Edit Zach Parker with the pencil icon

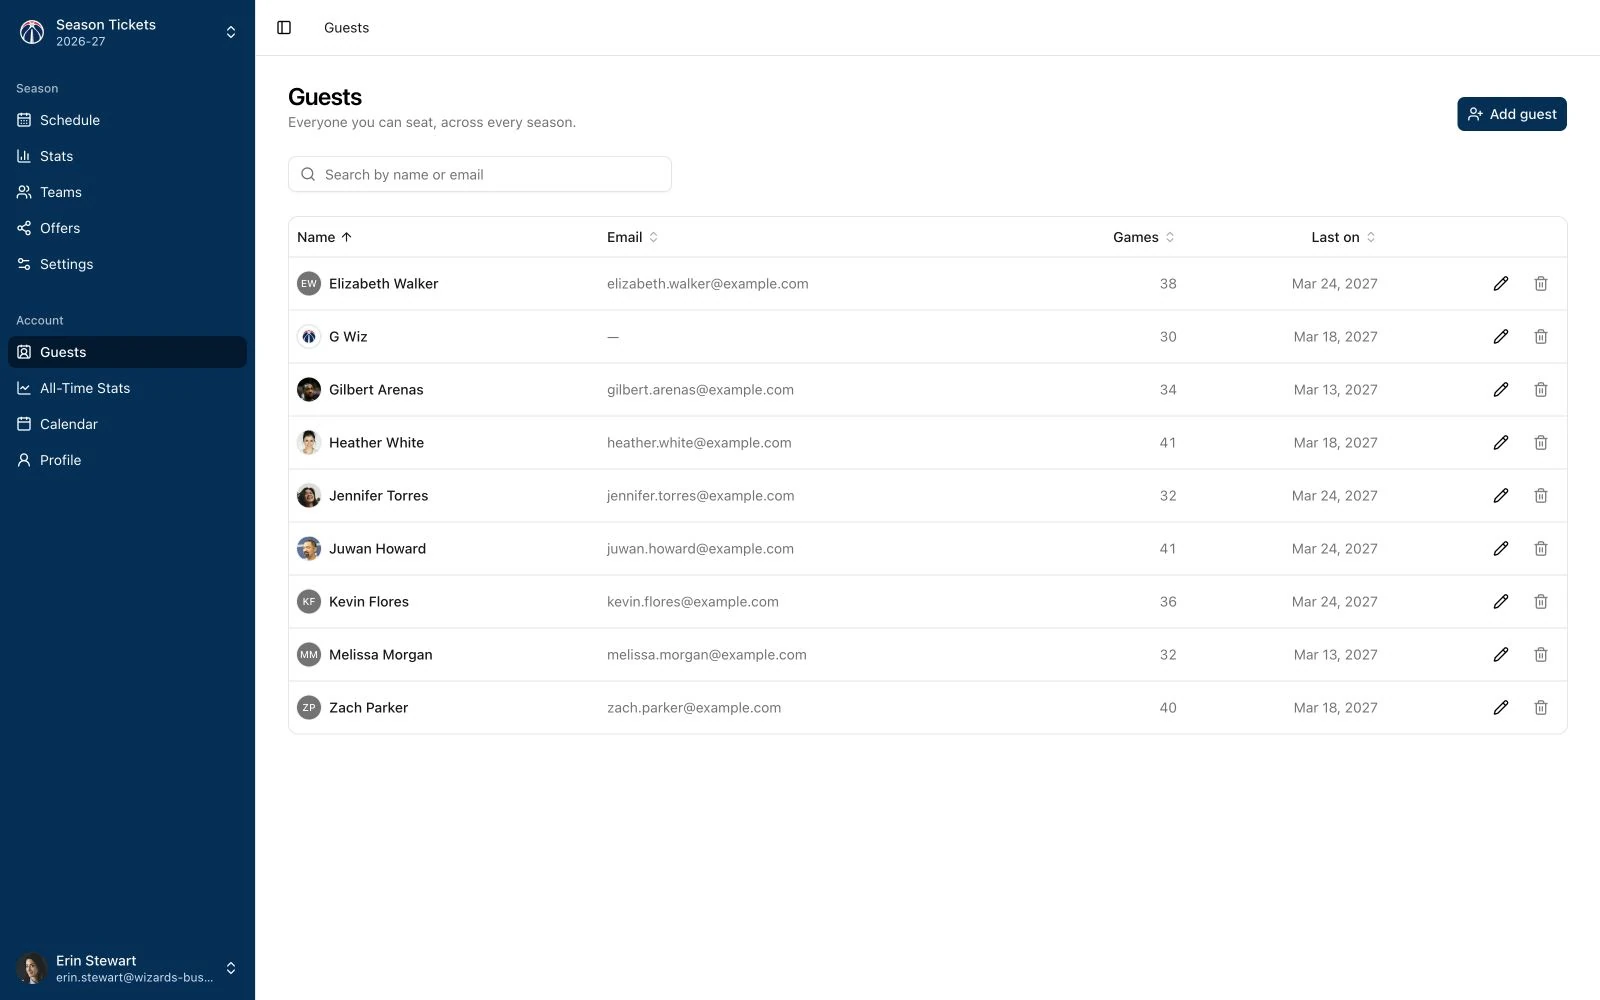pos(1501,708)
